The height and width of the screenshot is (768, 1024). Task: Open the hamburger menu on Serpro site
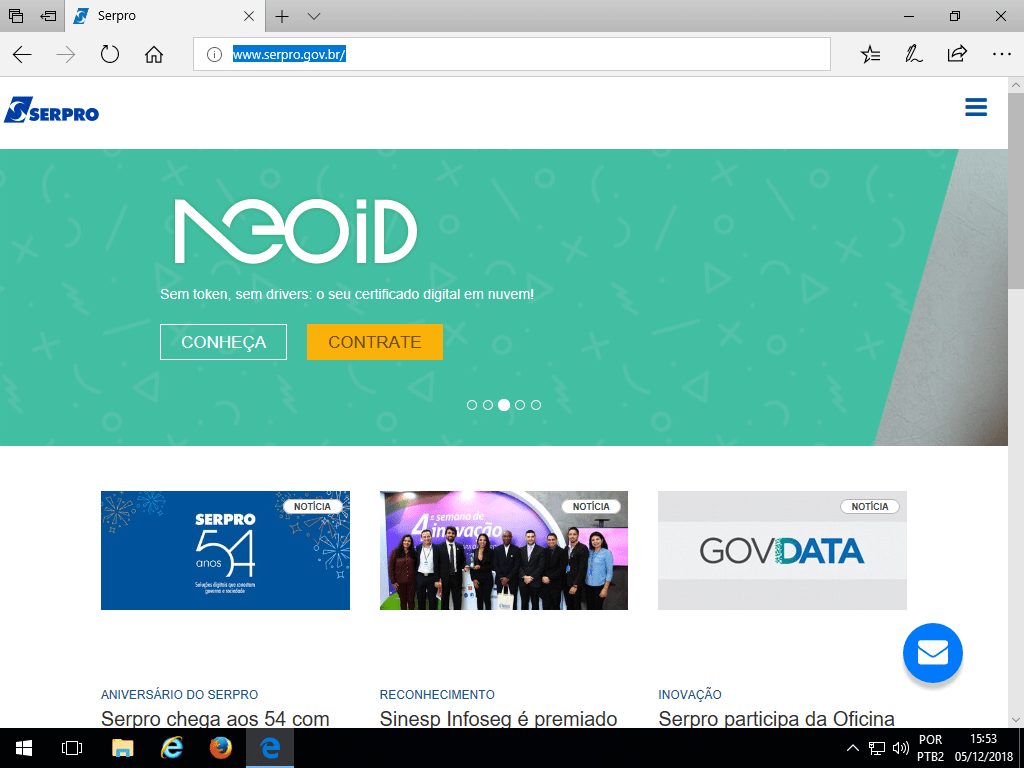coord(975,108)
